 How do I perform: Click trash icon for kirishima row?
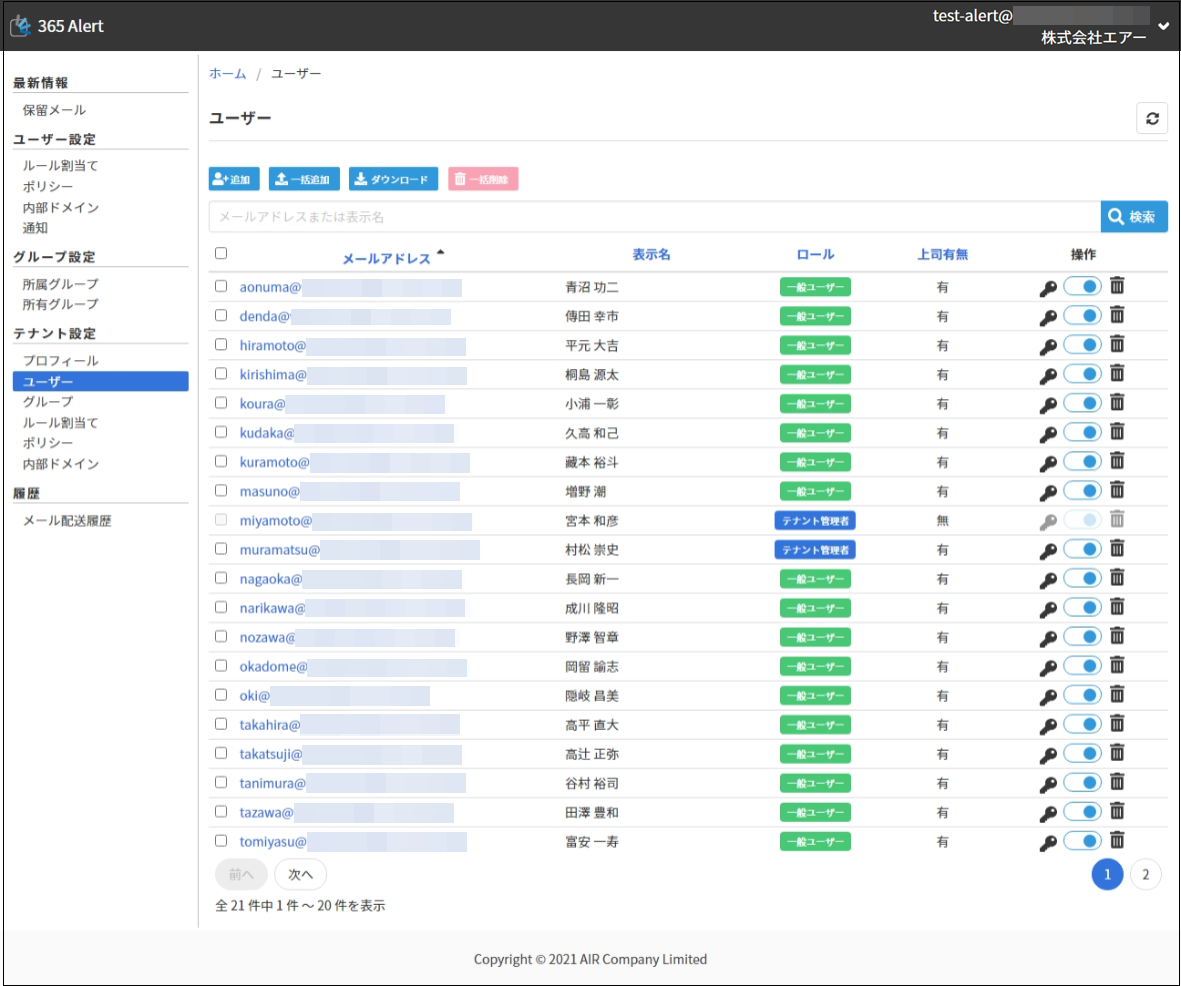click(x=1117, y=374)
